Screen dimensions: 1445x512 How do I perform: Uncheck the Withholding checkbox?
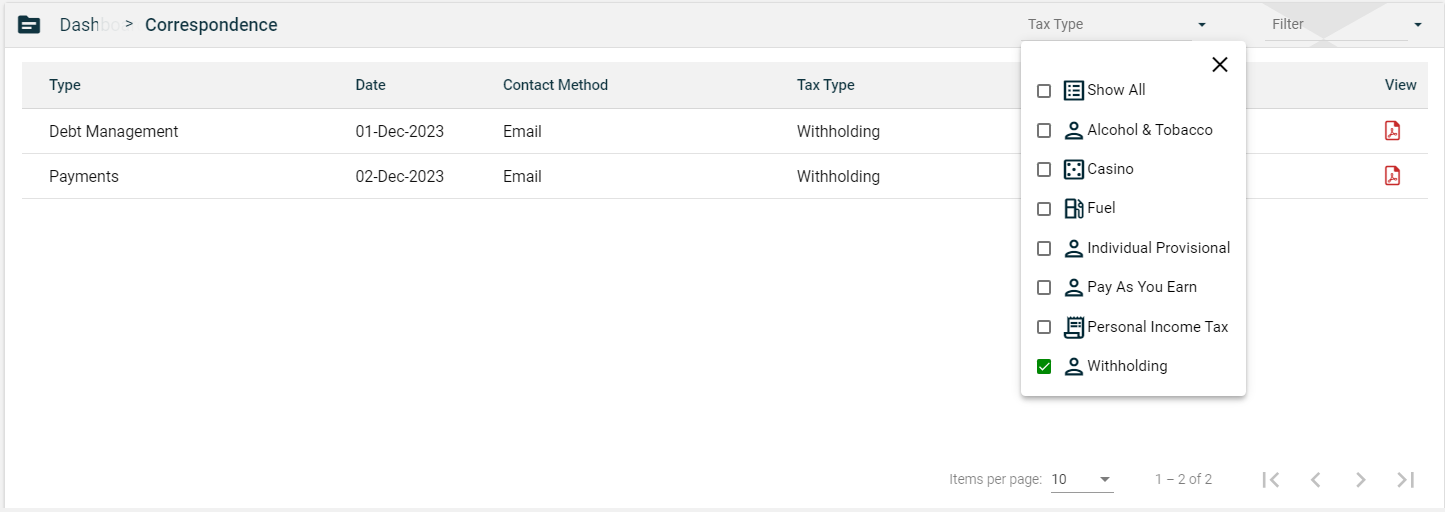(x=1044, y=367)
